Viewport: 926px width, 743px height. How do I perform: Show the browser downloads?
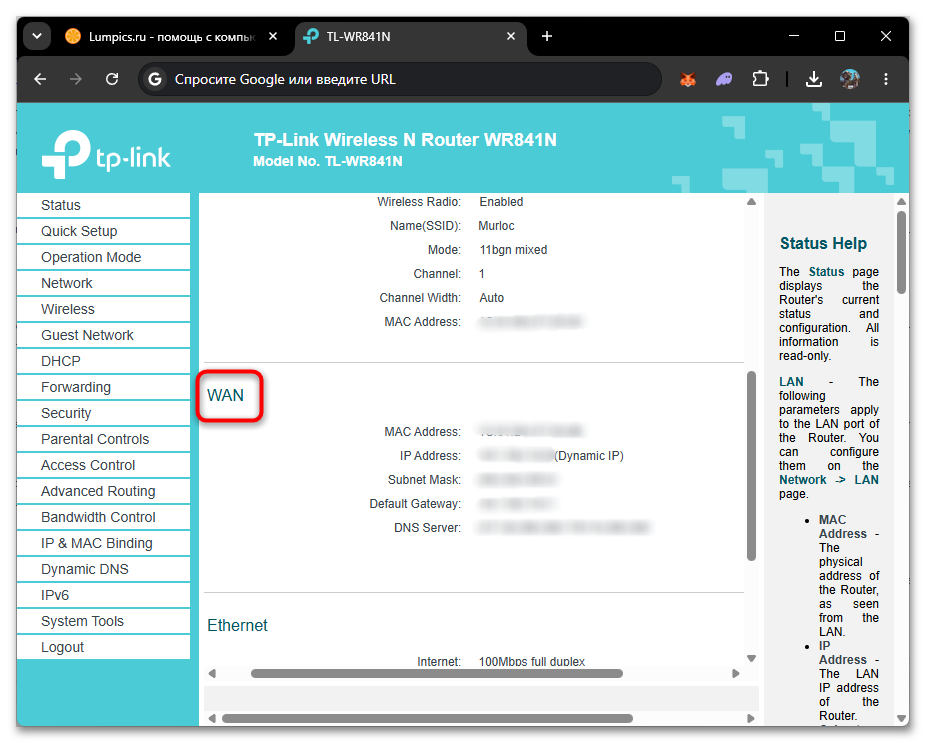[x=814, y=79]
